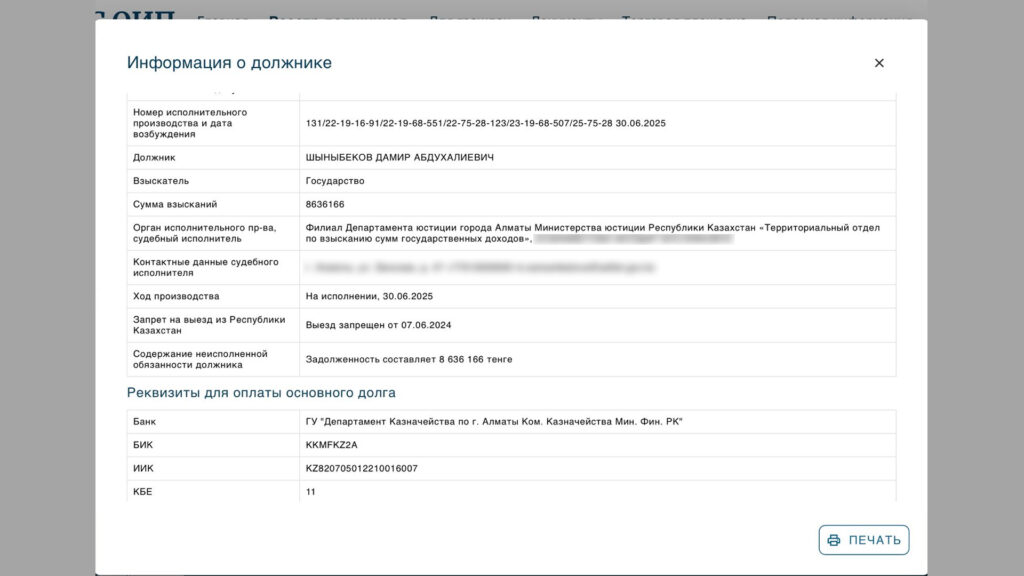
Task: Click 'Реквизиты для оплаты основного долга' heading
Action: [x=261, y=393]
